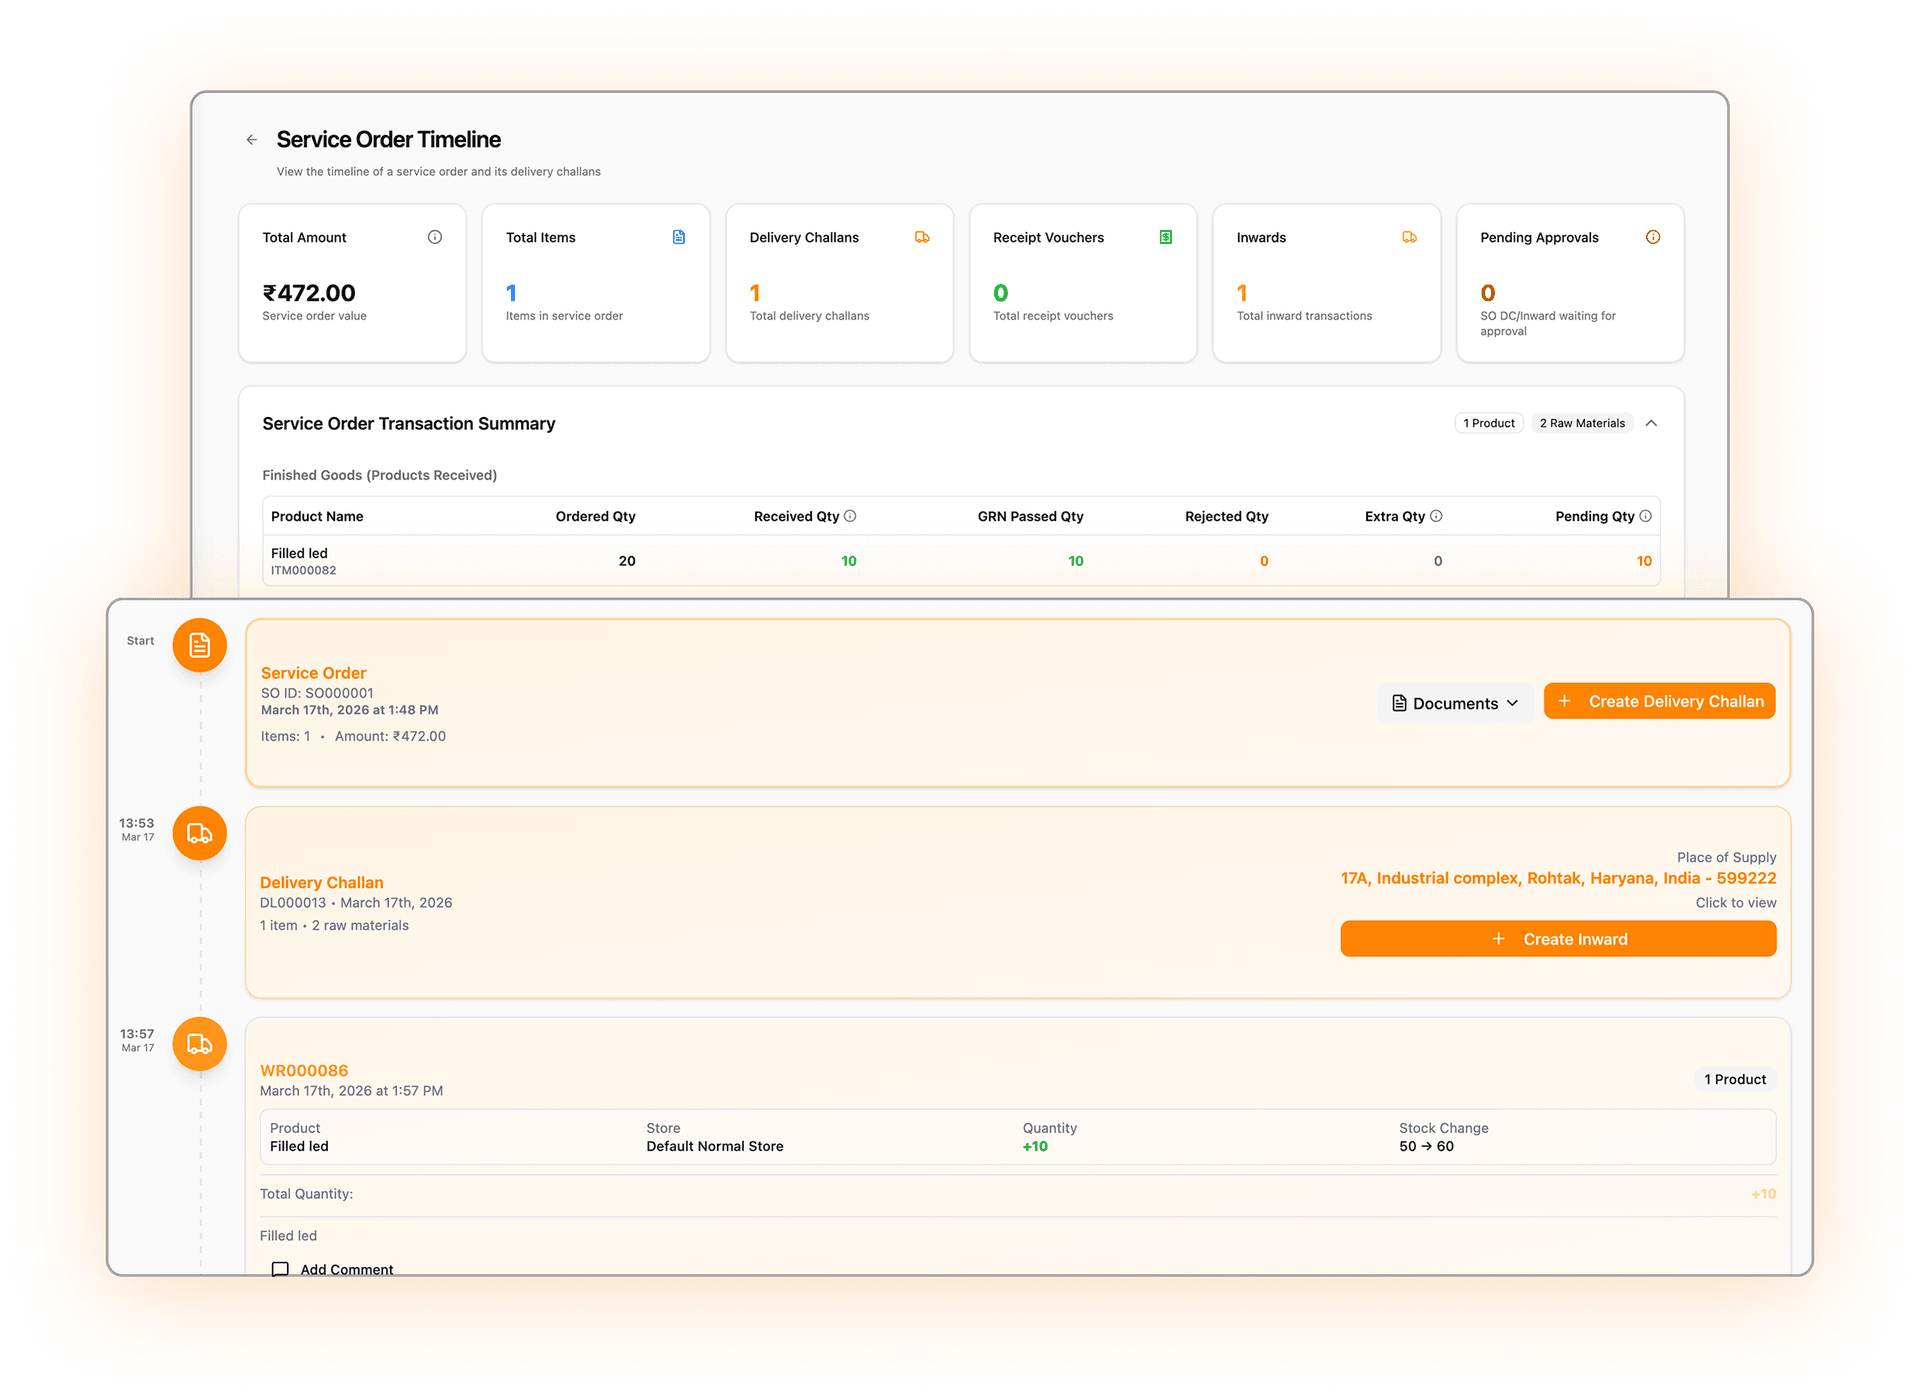Open the Inwards summary card

coord(1326,283)
